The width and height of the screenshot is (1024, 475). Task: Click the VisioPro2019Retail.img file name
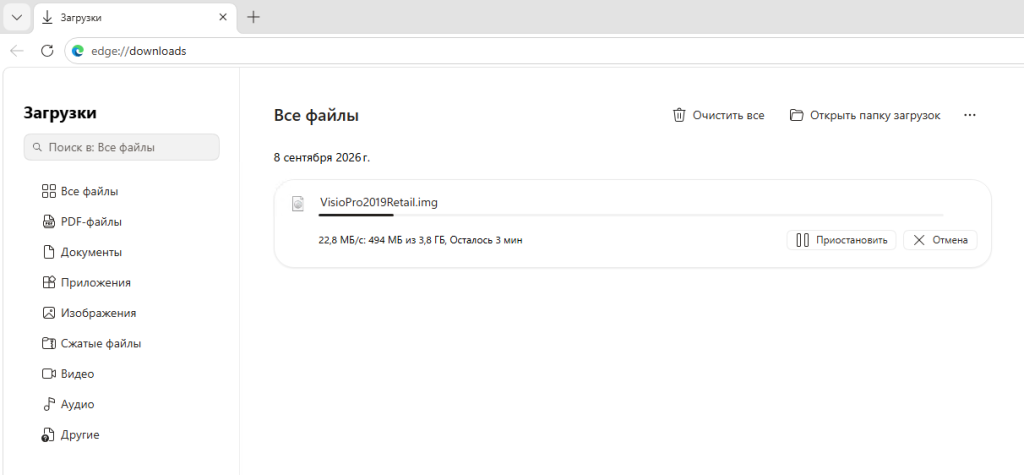379,203
